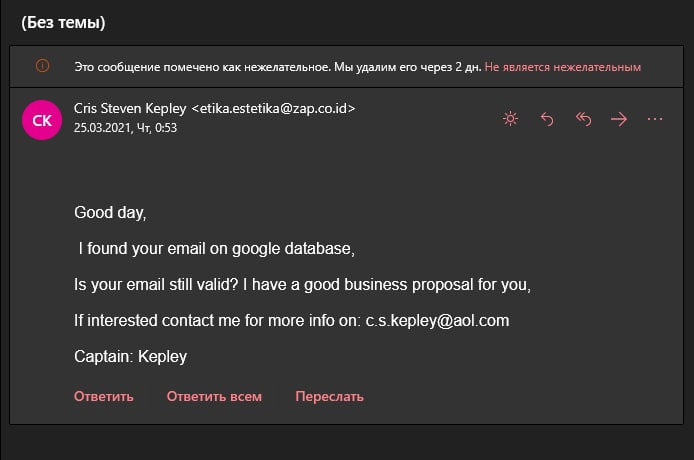Click the 'I found your email' sentence
This screenshot has width=694, height=460.
(216, 249)
